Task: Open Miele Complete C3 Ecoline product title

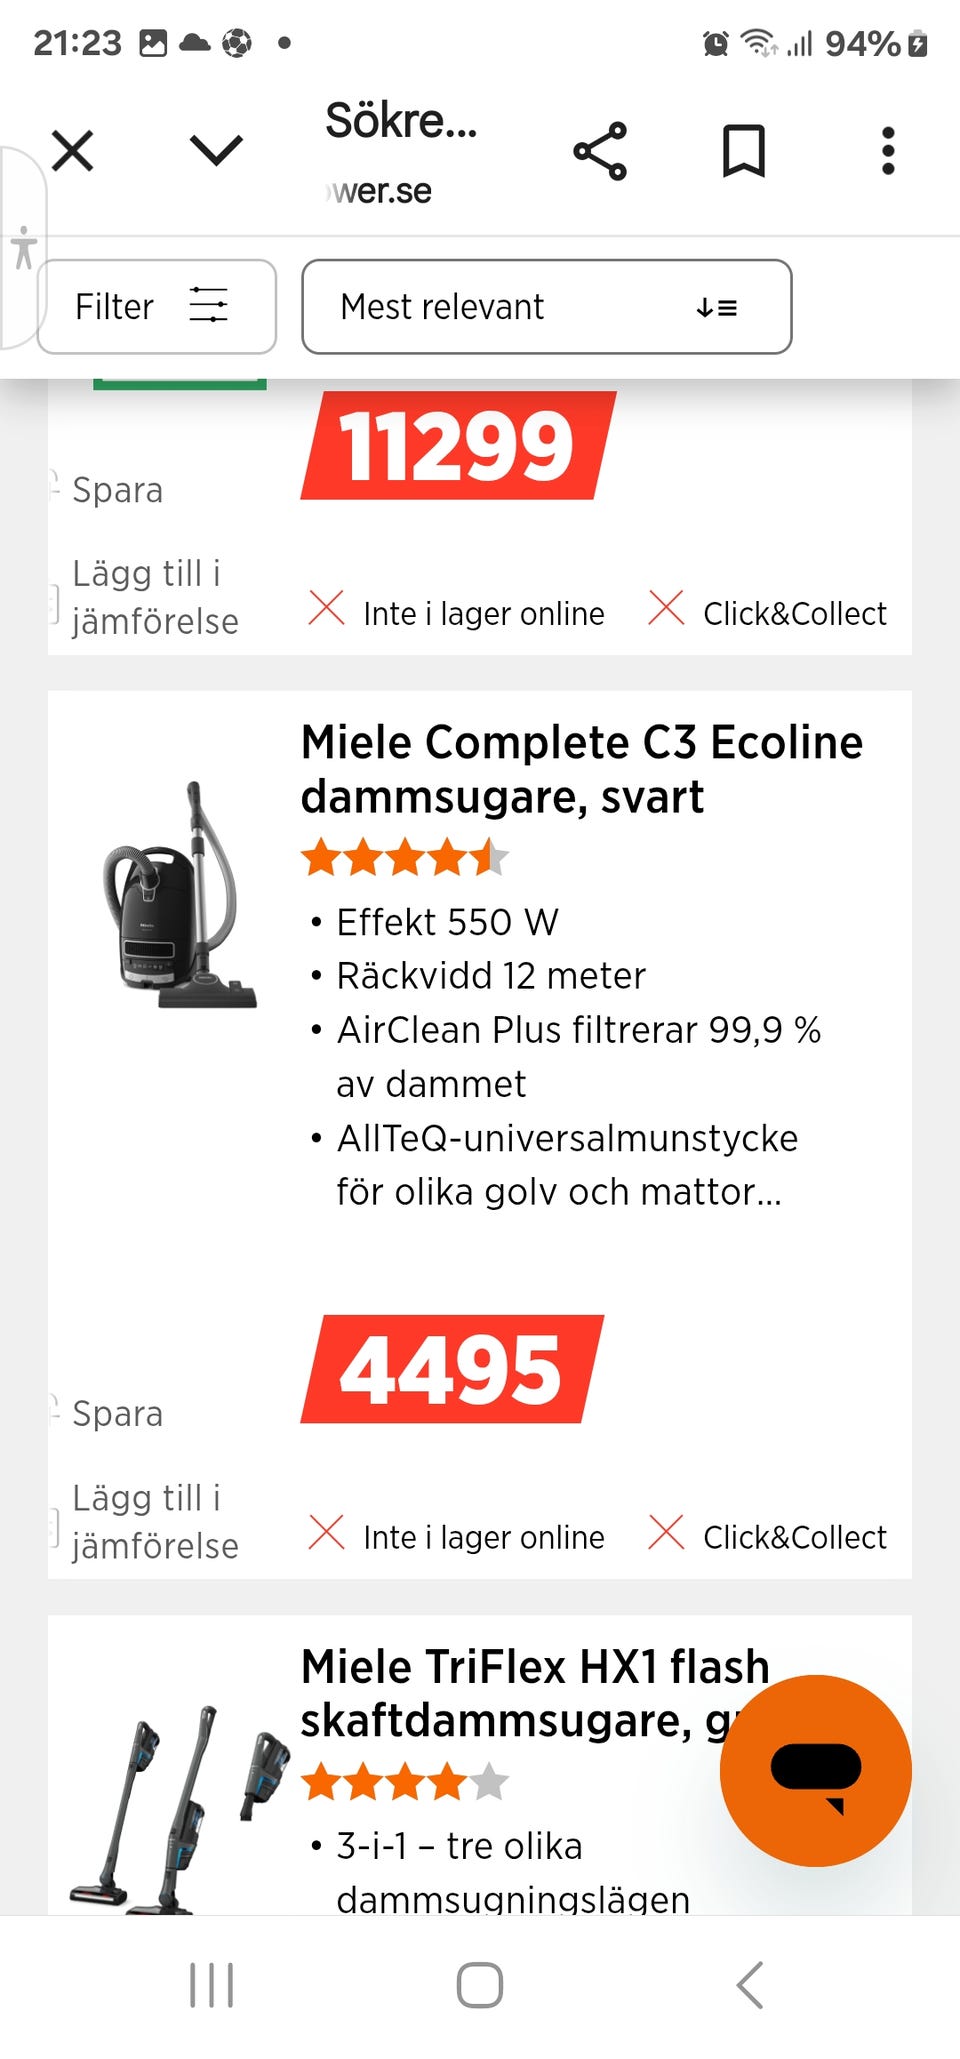Action: (581, 770)
